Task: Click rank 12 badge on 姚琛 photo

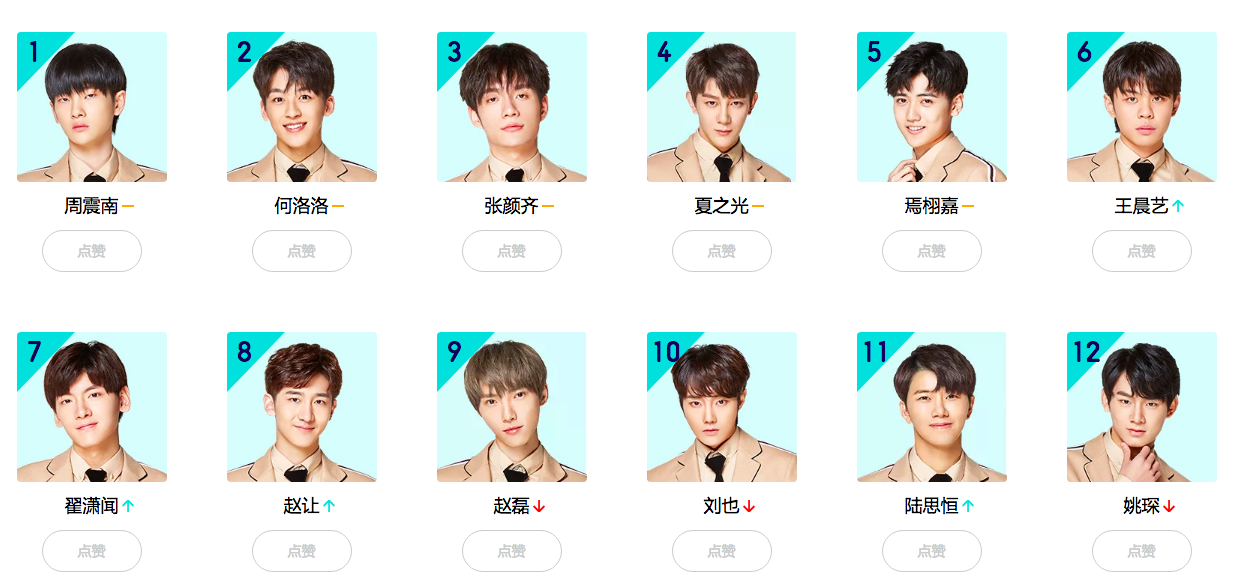Action: coord(1086,352)
